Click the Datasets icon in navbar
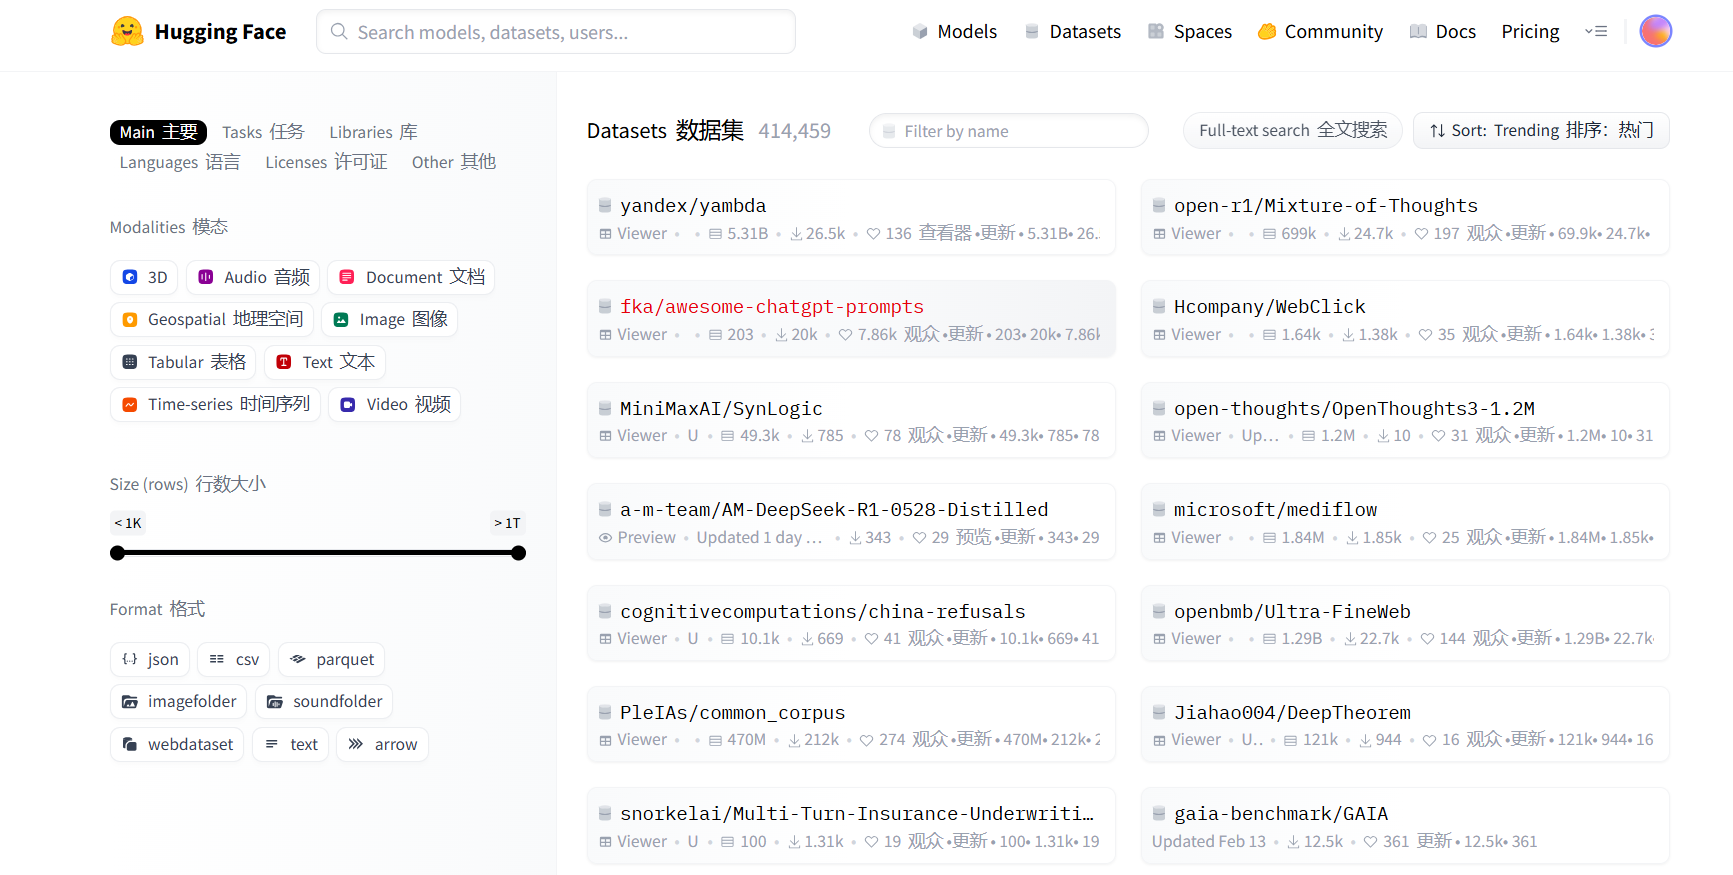This screenshot has width=1733, height=875. tap(1032, 32)
